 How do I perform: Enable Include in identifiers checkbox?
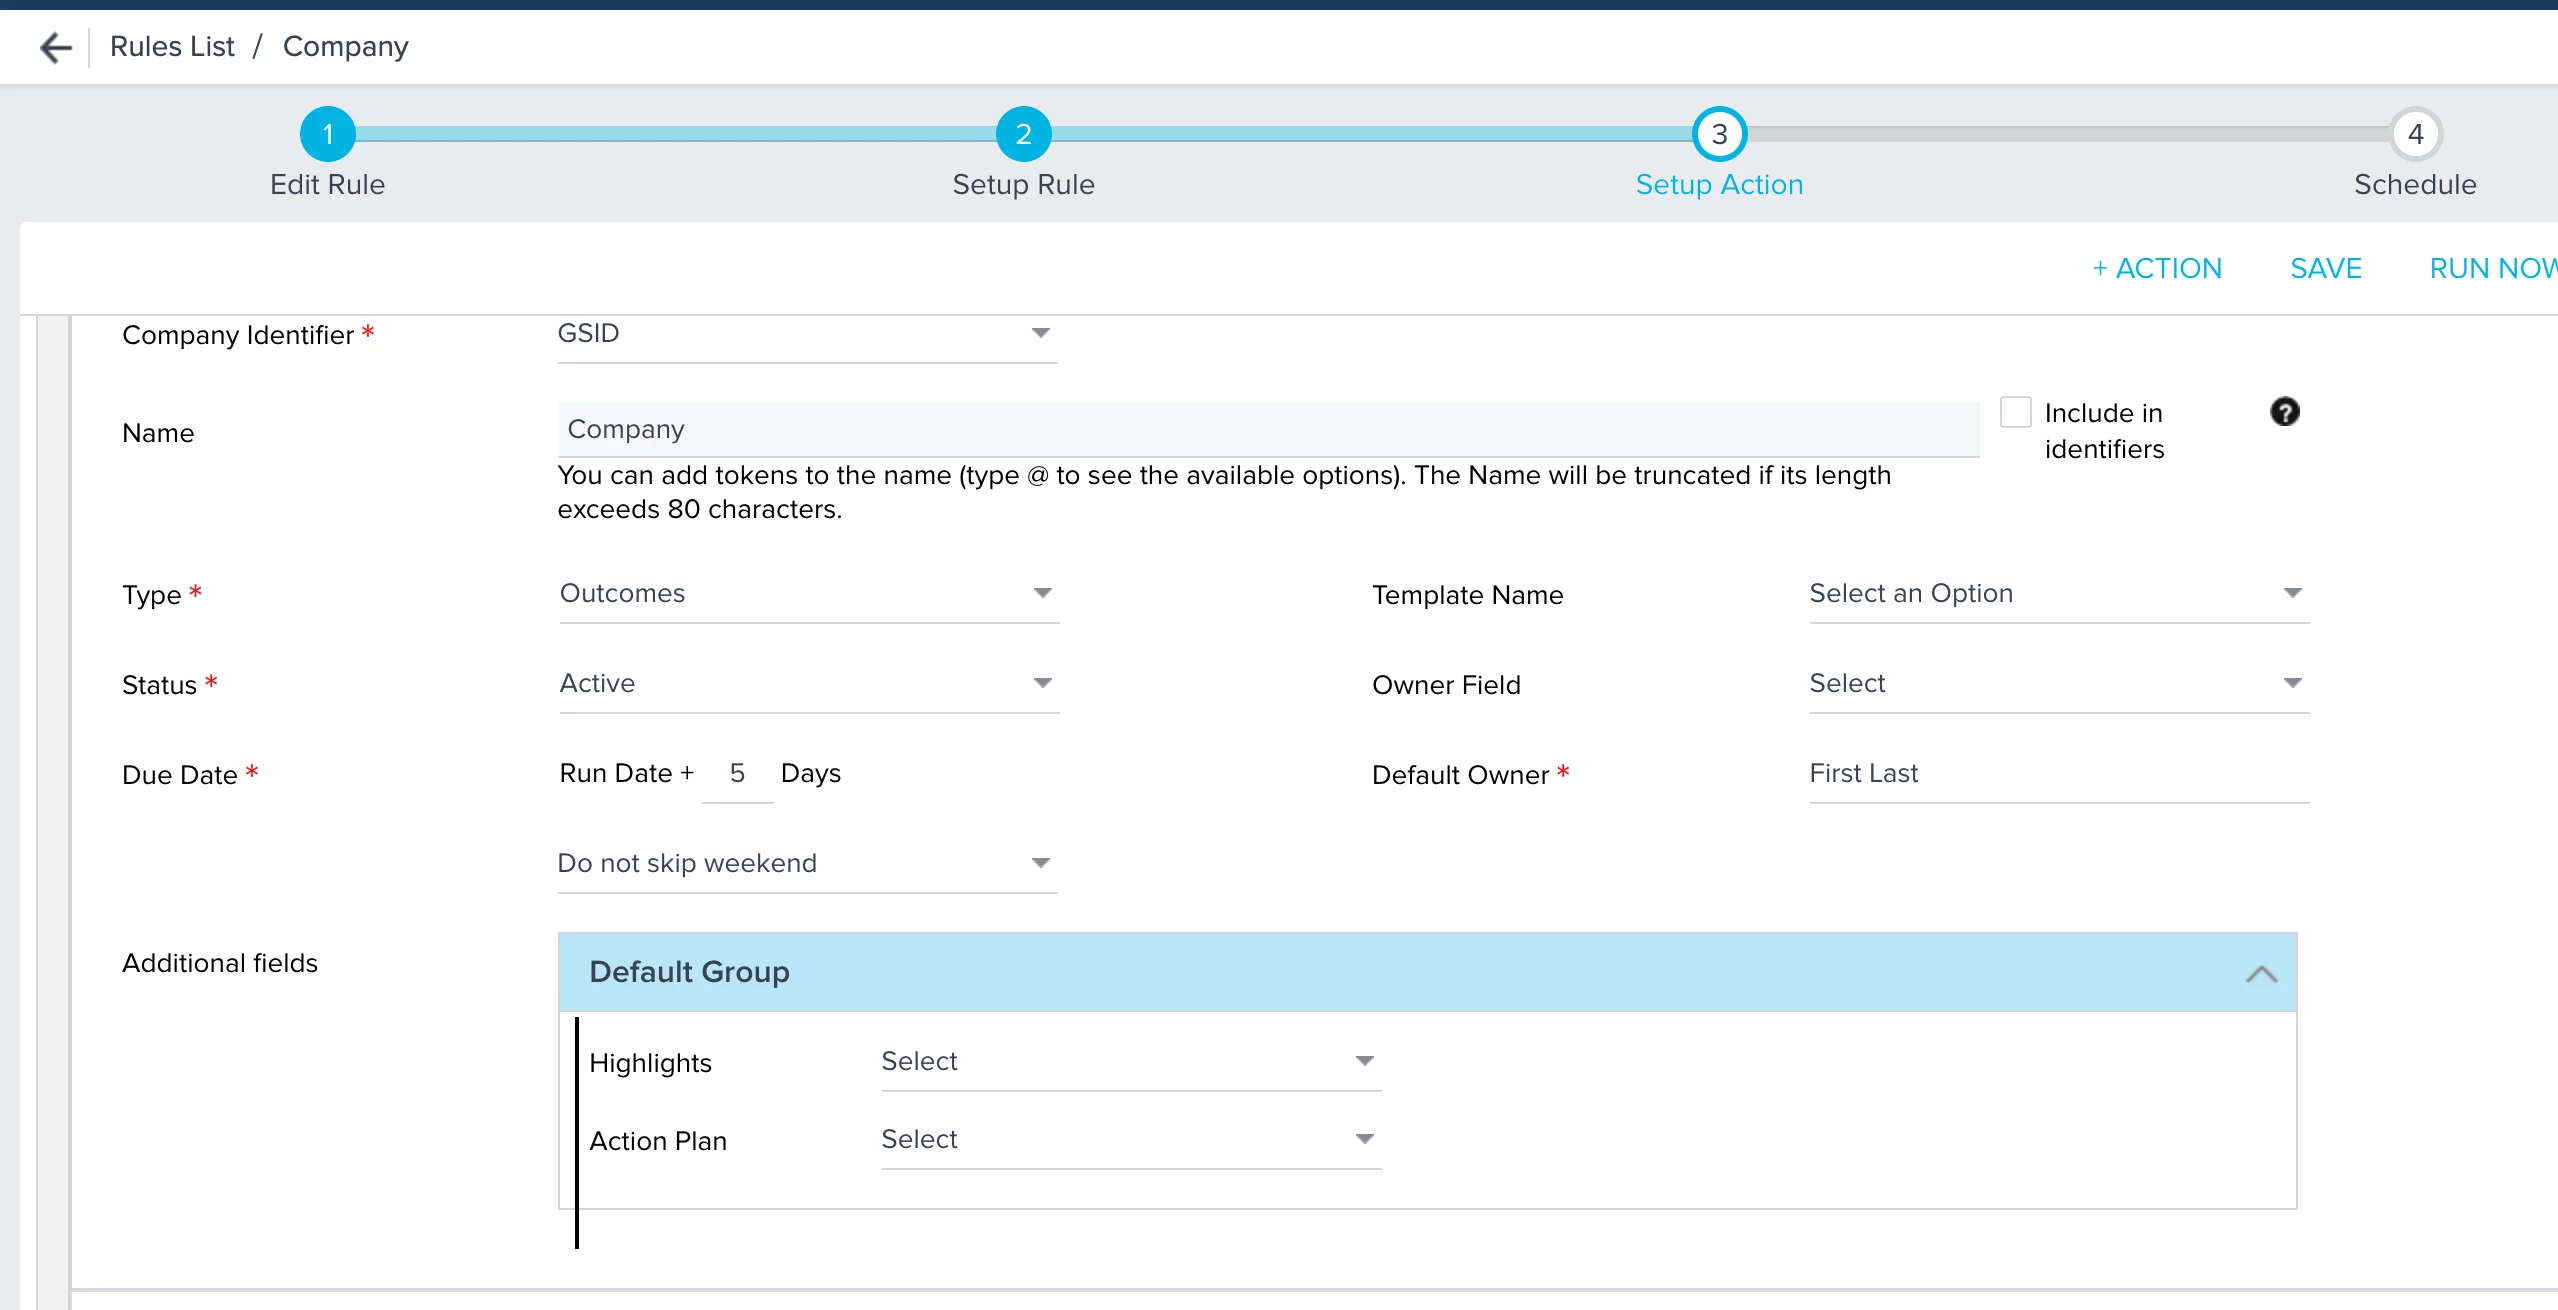pyautogui.click(x=2015, y=412)
